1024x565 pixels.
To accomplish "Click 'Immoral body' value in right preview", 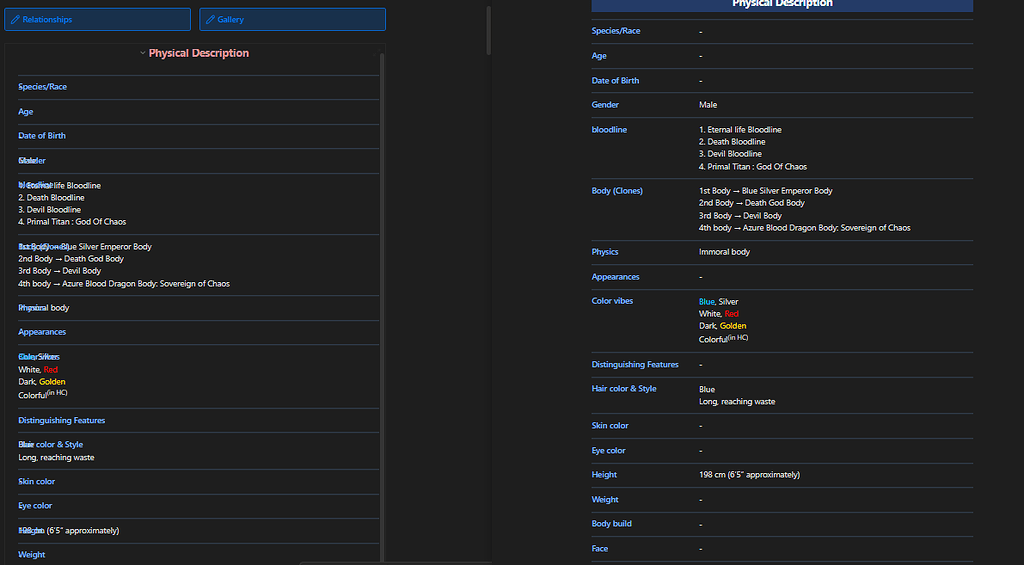I will coord(724,252).
